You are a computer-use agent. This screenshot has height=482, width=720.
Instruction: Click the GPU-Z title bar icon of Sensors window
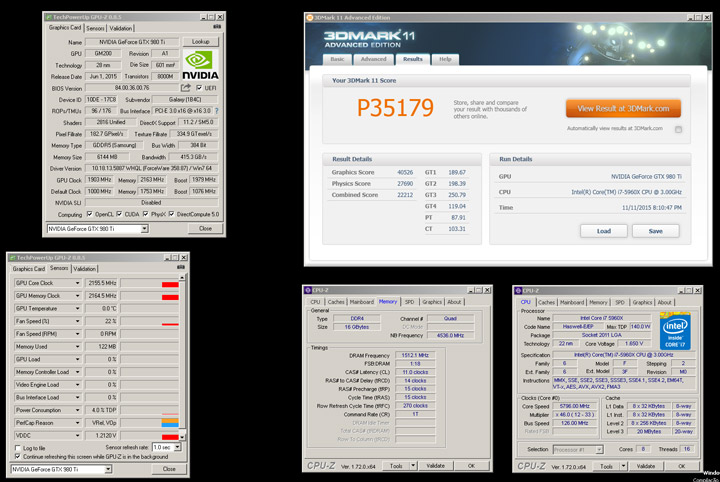pos(12,258)
